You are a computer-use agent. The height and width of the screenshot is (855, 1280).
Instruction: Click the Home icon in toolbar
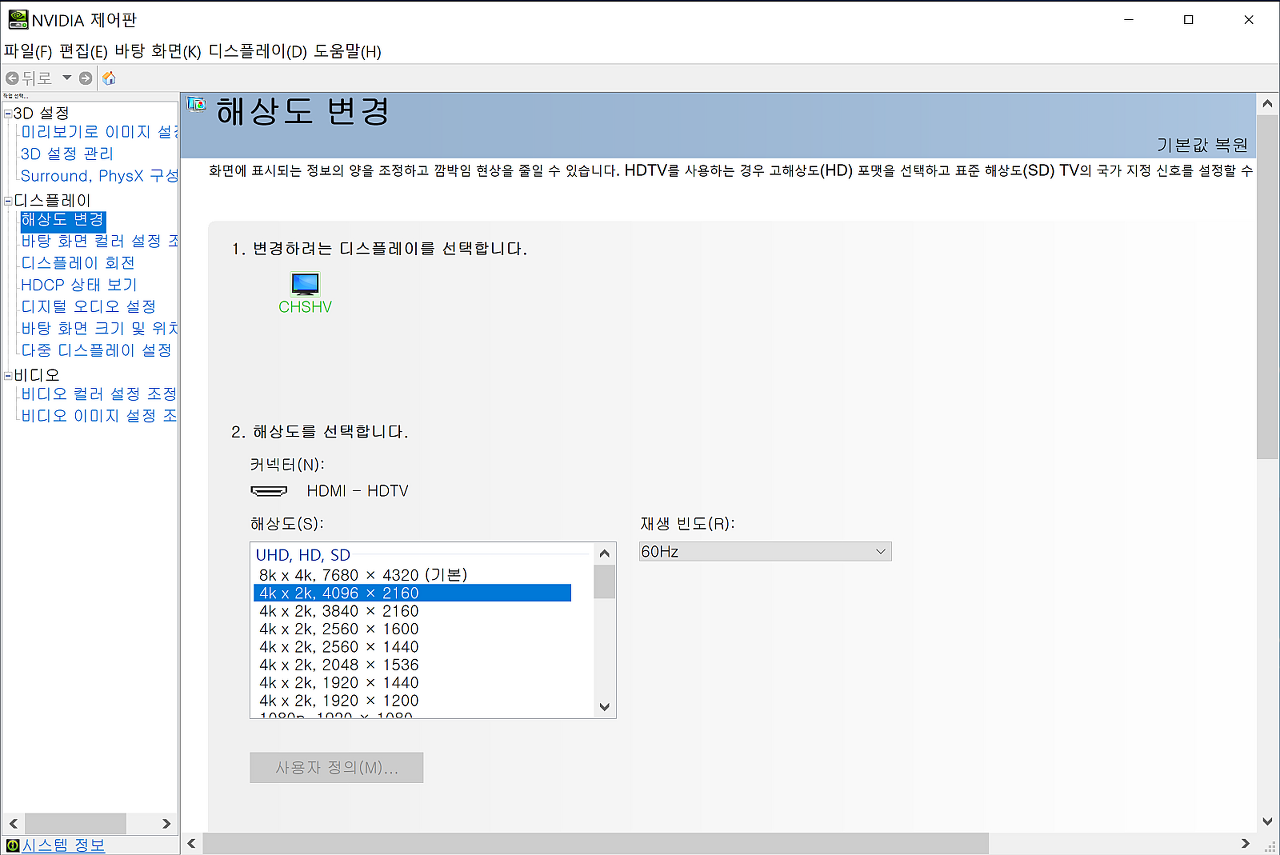109,78
